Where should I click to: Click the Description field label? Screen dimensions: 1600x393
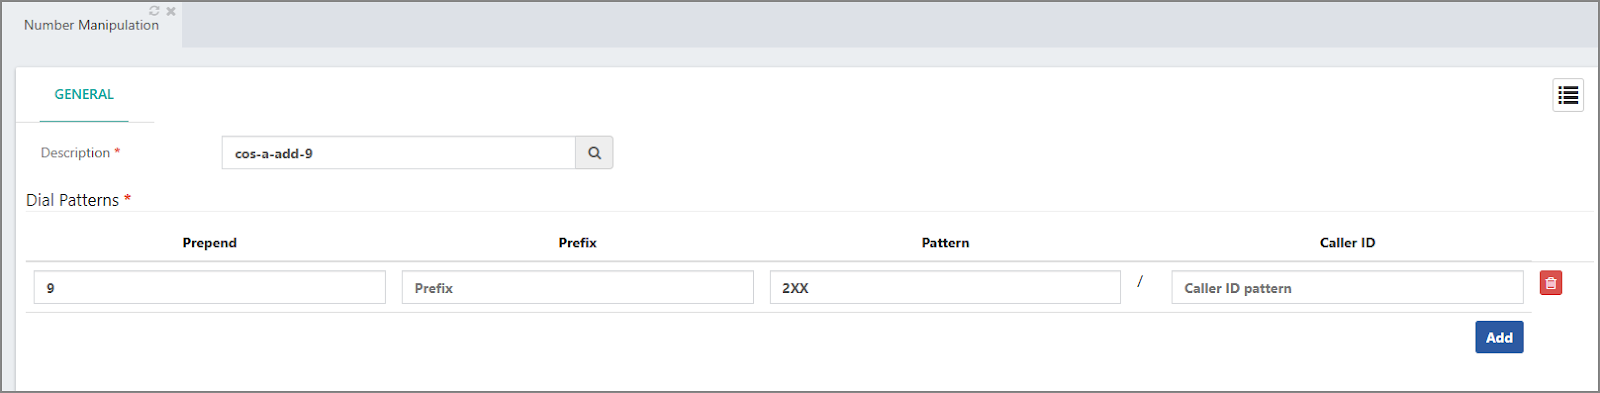[x=75, y=153]
